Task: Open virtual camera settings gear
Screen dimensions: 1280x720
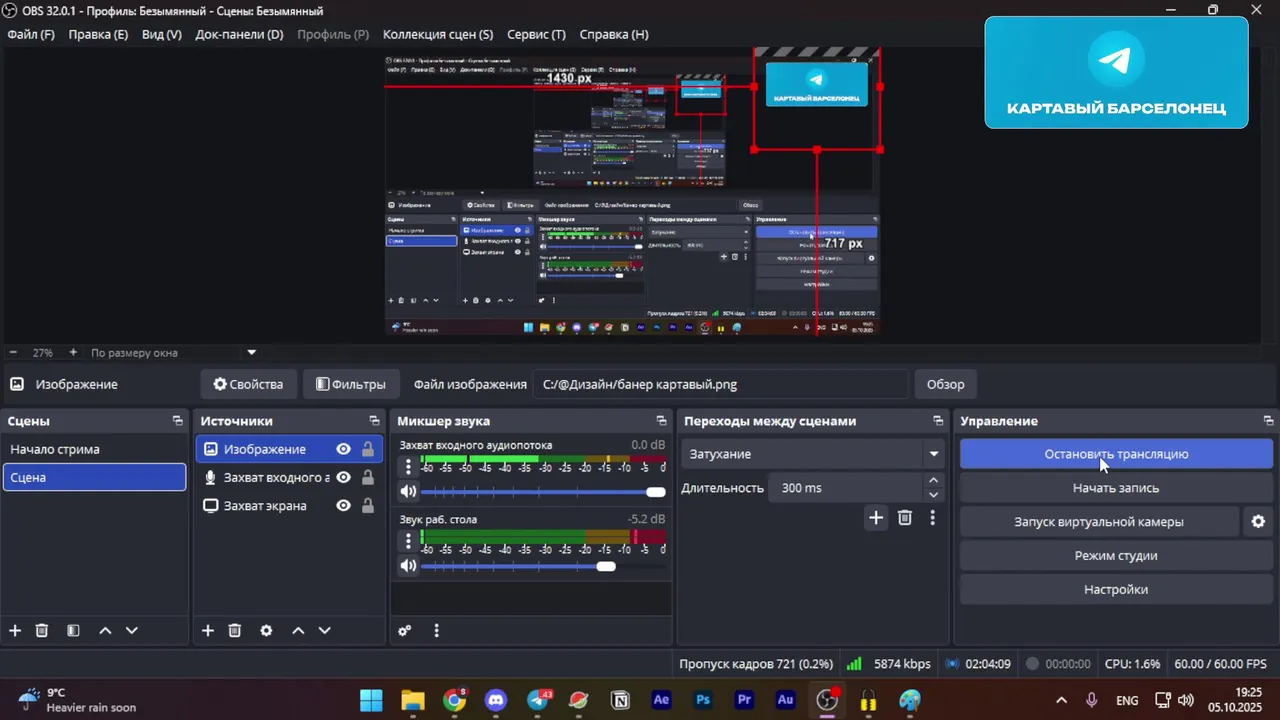Action: 1258,521
